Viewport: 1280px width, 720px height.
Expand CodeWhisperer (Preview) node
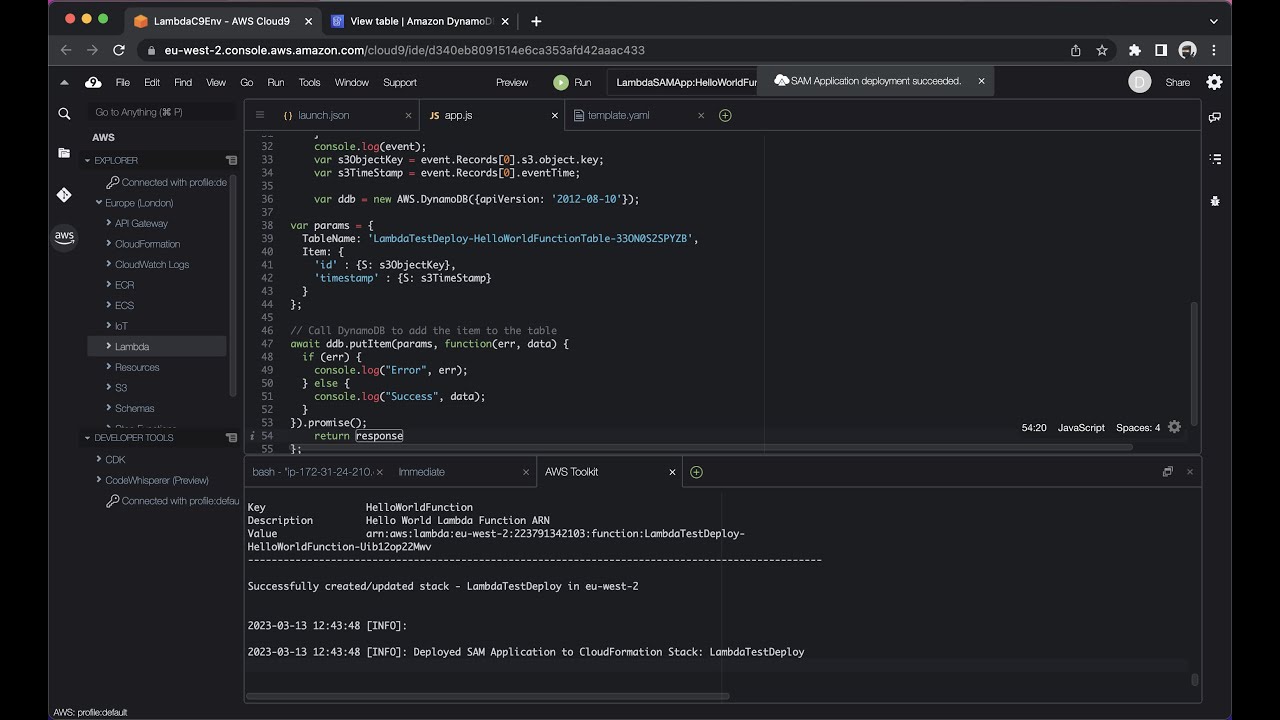click(99, 480)
